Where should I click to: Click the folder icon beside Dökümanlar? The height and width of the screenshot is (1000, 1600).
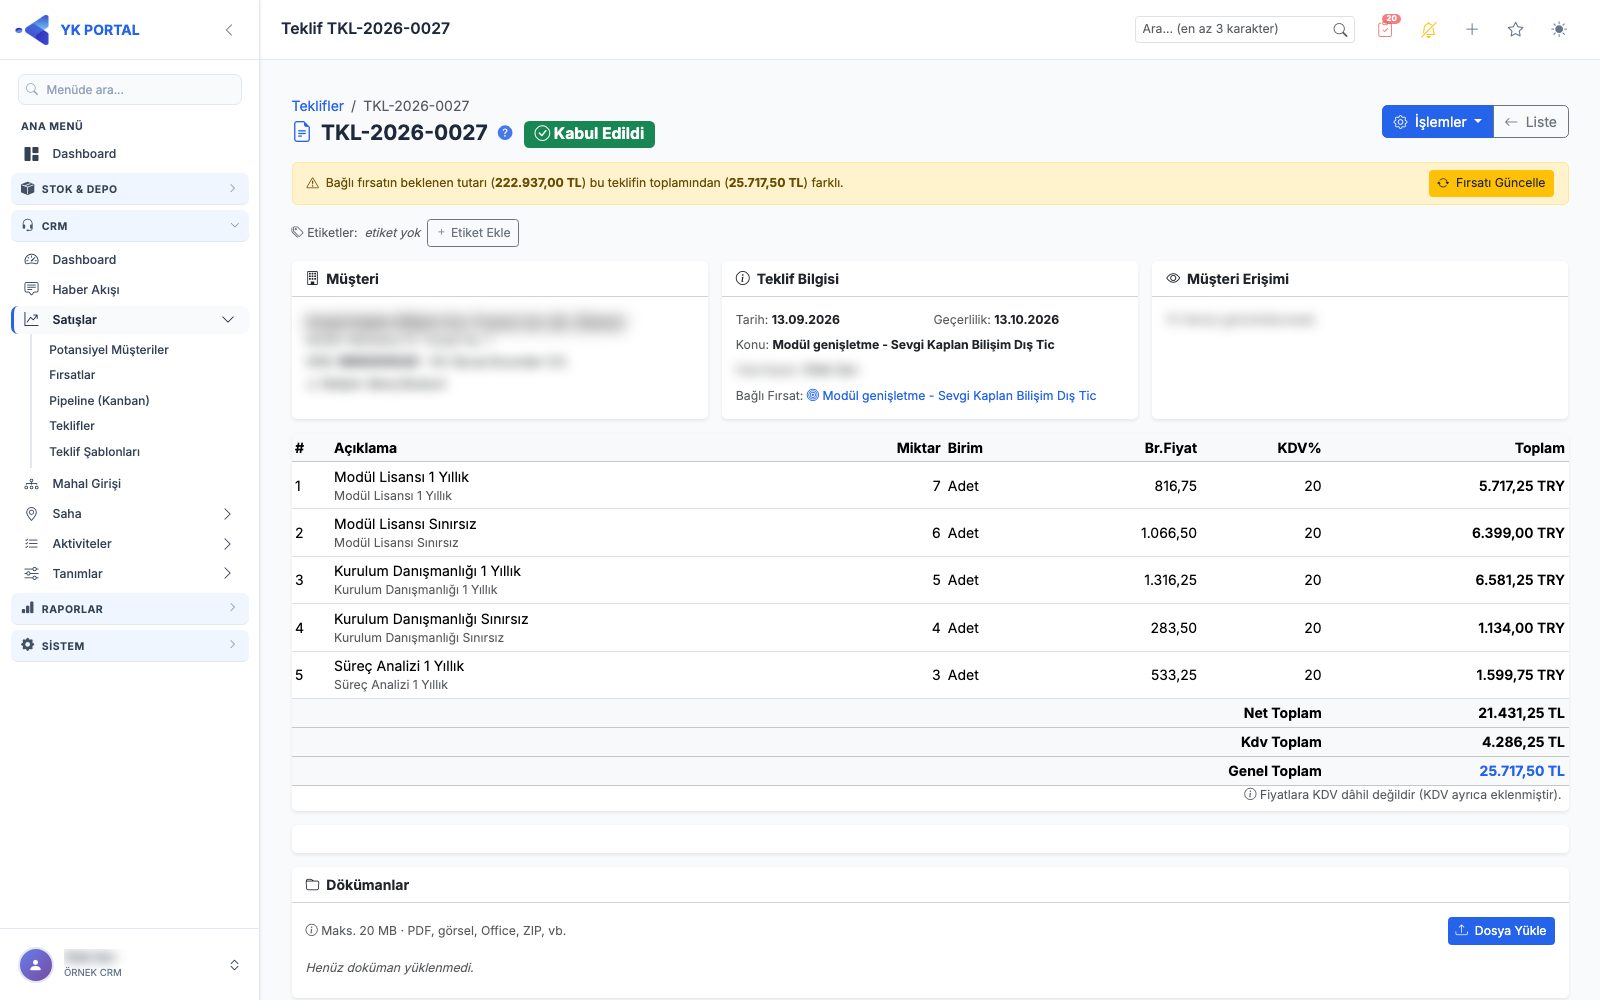(312, 885)
